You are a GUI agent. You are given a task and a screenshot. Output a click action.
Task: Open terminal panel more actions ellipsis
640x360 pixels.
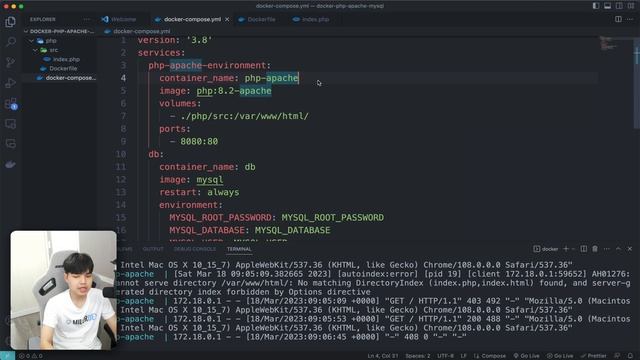point(607,249)
